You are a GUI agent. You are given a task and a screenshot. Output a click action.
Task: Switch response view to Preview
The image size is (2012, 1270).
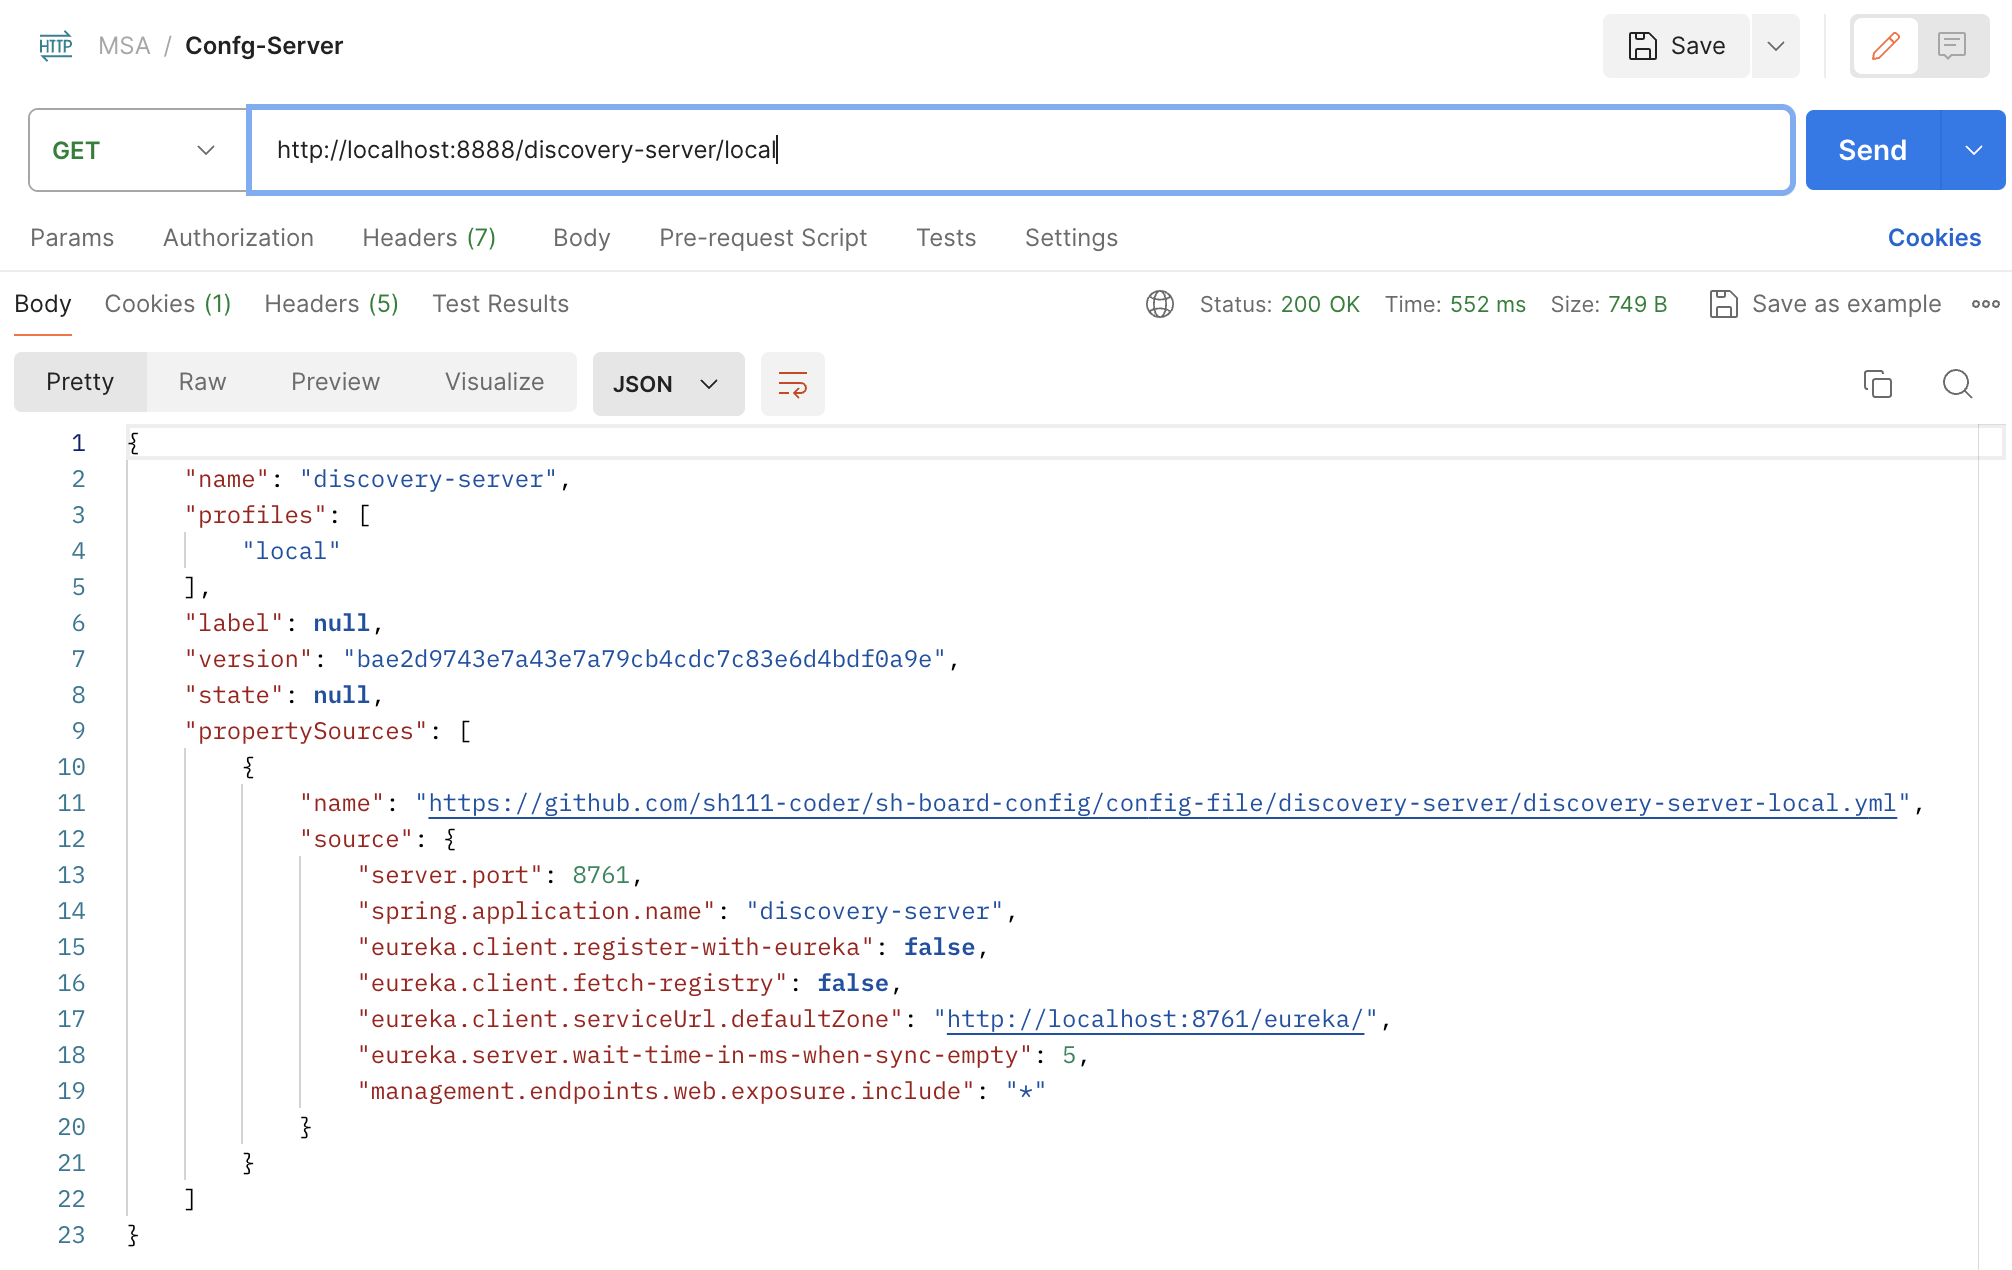[x=335, y=382]
